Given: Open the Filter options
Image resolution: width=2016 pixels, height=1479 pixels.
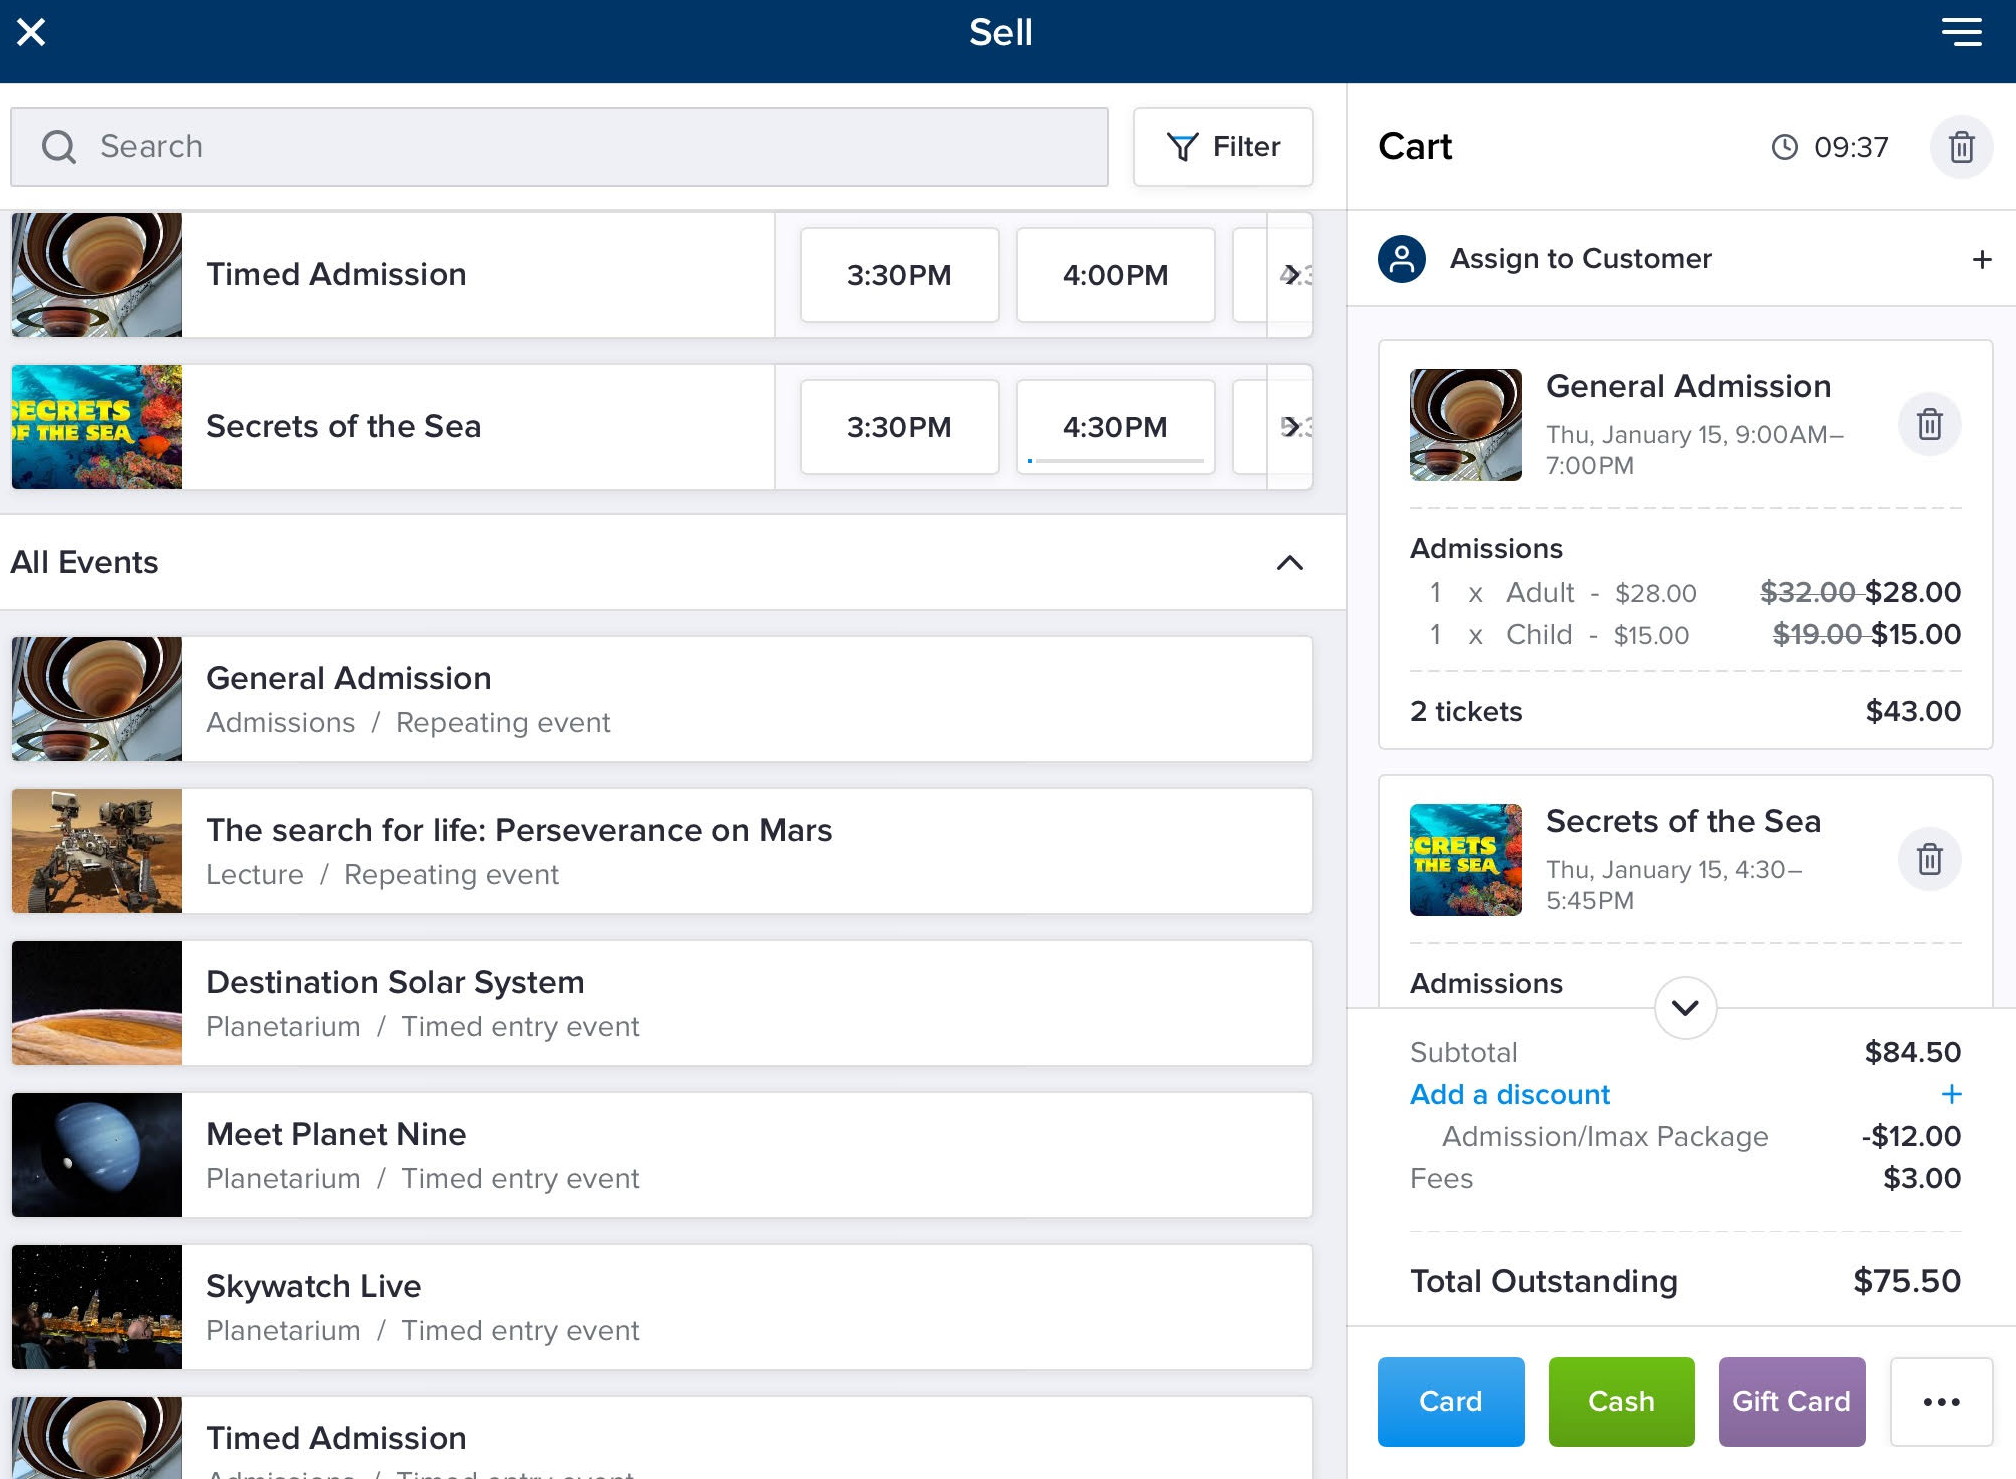Looking at the screenshot, I should (x=1222, y=147).
